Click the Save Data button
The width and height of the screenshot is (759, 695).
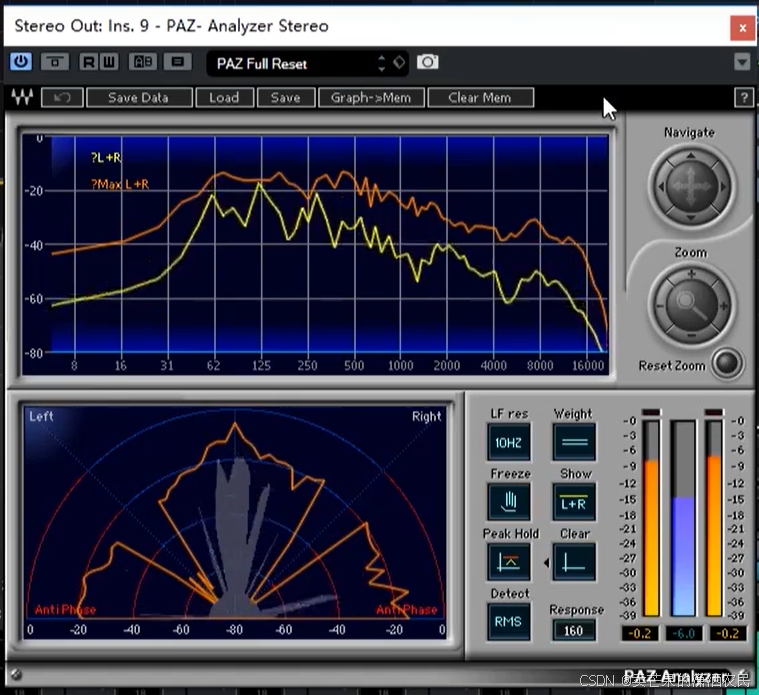(x=139, y=98)
